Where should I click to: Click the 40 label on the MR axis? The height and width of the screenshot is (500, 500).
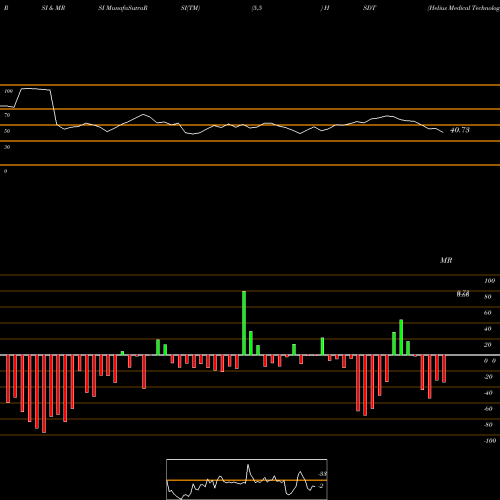tap(488, 329)
